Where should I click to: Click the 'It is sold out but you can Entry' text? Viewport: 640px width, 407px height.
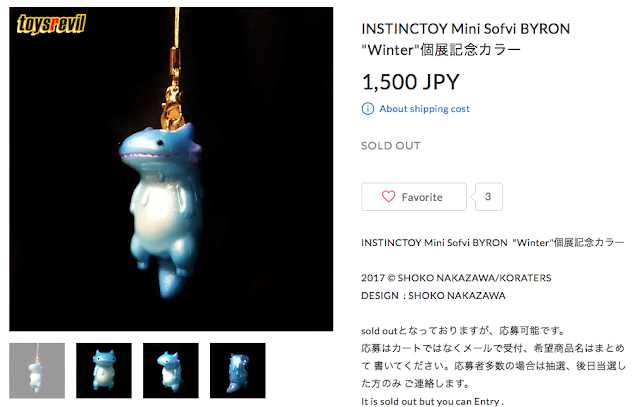(432, 401)
